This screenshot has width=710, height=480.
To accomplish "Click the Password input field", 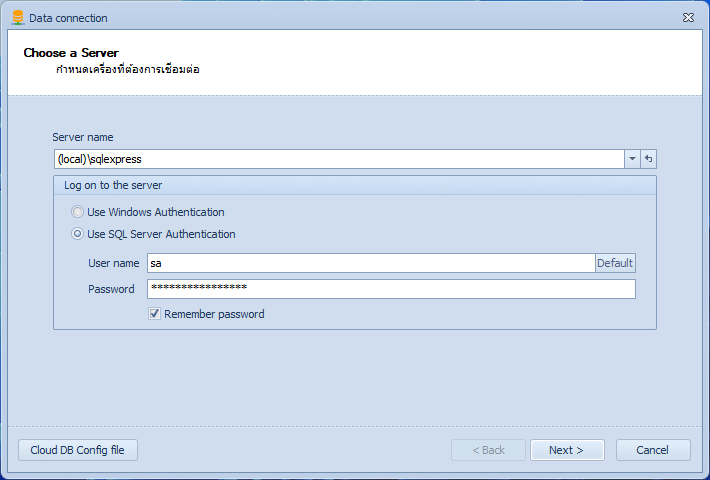I will (391, 289).
